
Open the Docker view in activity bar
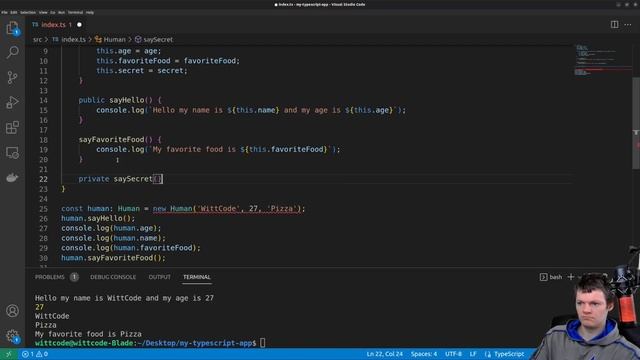point(12,178)
